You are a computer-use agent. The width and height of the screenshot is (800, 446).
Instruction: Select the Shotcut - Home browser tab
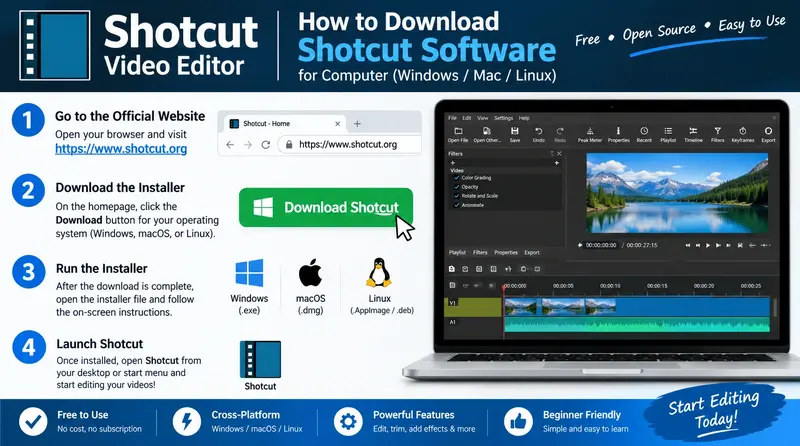285,124
